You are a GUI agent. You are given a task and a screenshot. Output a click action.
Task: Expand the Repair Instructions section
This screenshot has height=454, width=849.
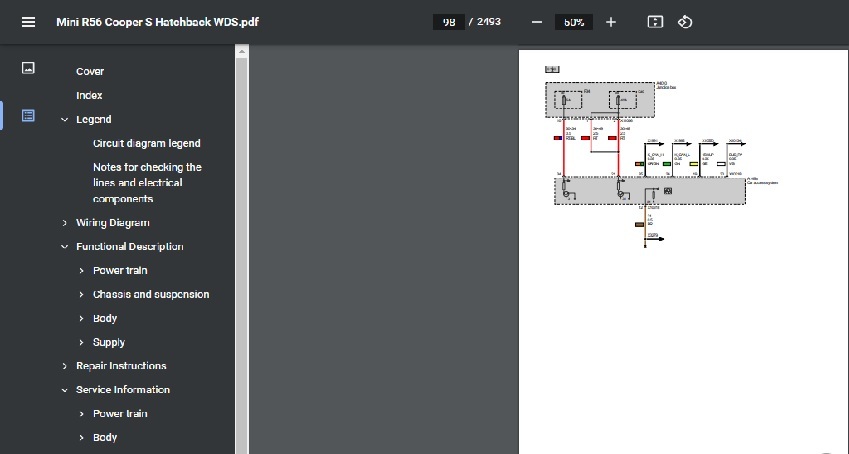coord(64,366)
